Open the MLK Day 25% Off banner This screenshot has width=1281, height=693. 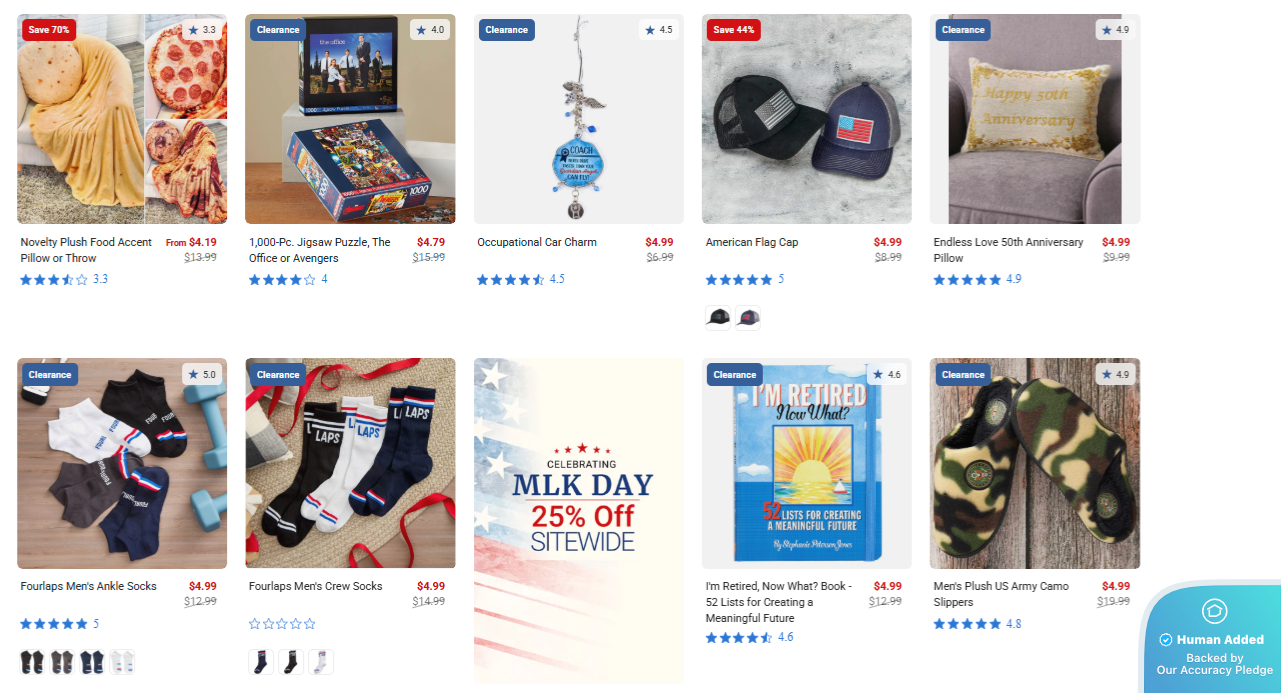(579, 521)
